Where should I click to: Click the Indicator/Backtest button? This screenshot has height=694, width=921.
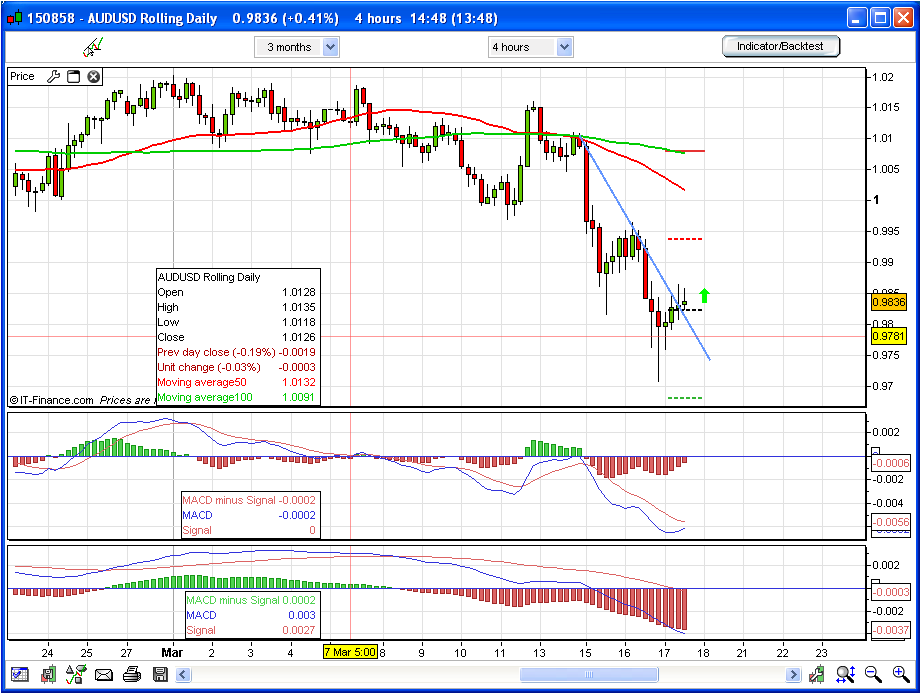[x=781, y=46]
